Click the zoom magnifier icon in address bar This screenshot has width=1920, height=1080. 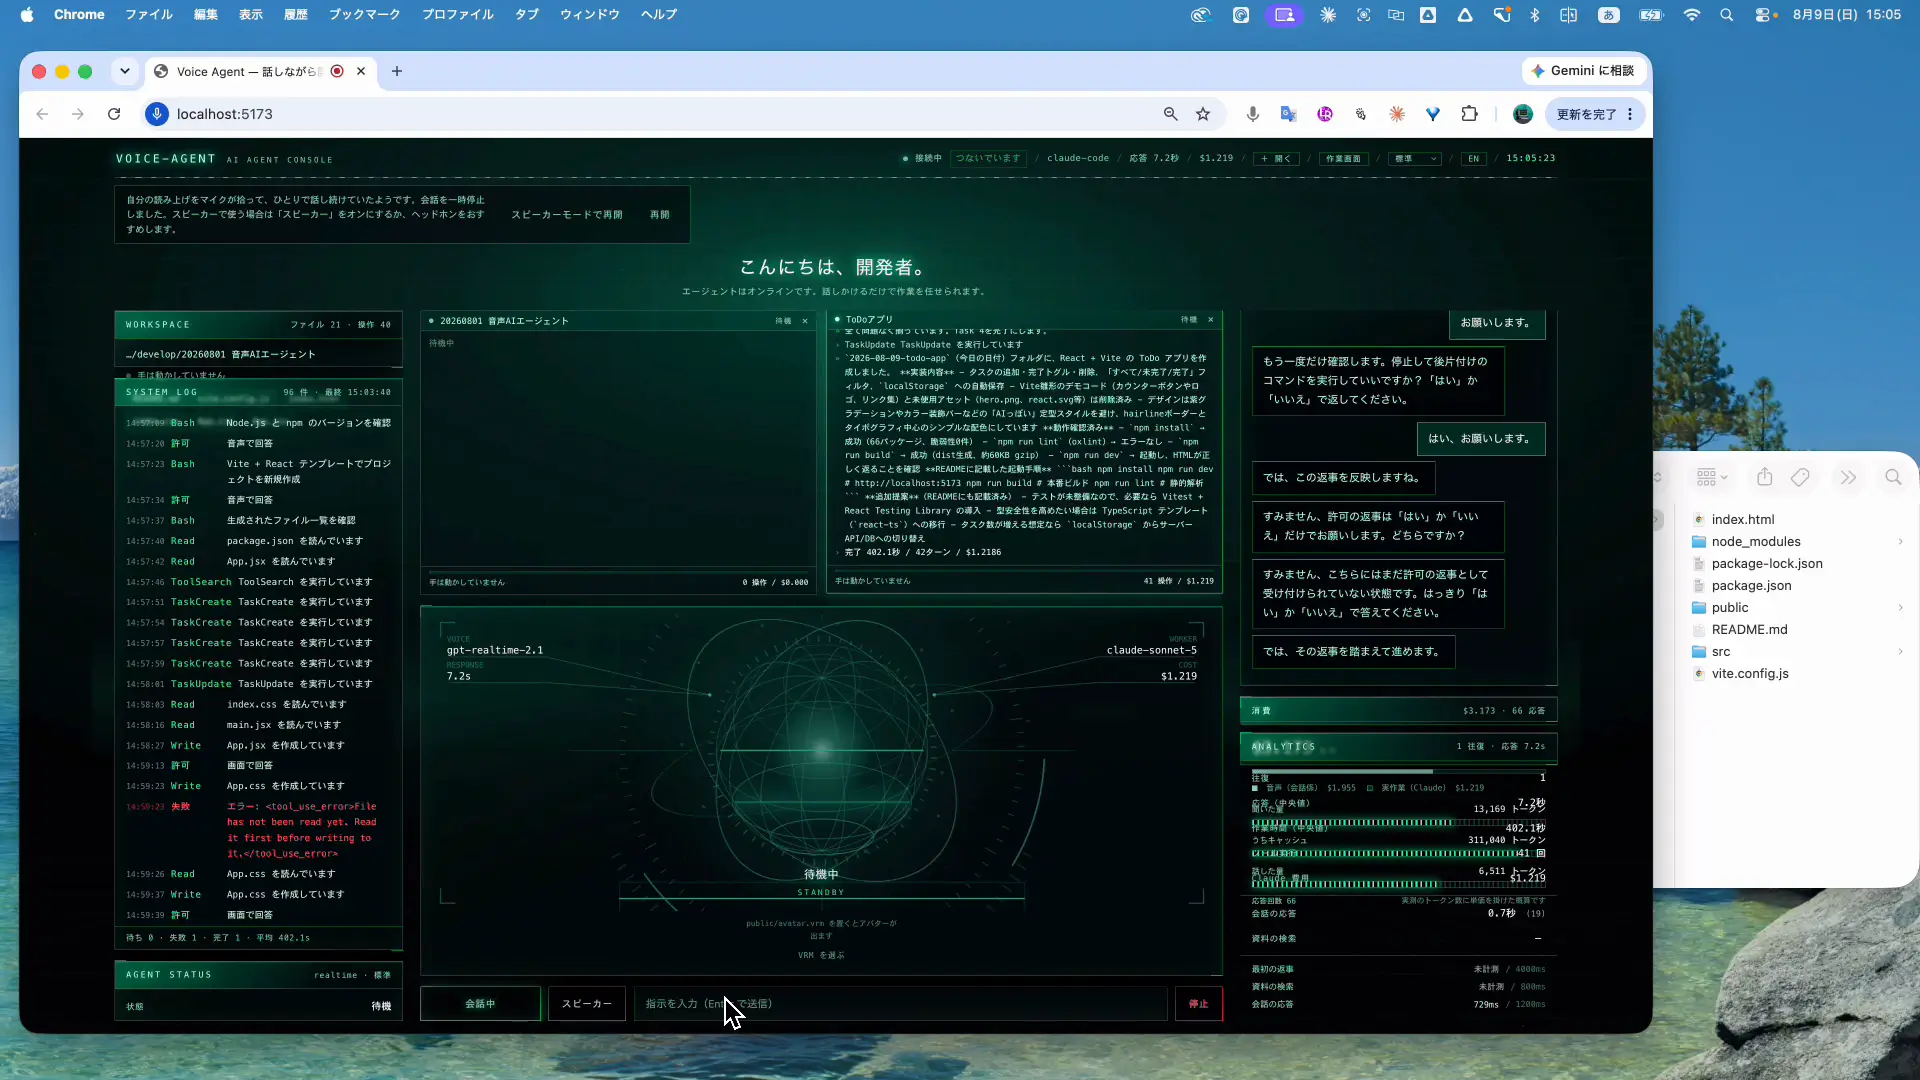tap(1171, 114)
